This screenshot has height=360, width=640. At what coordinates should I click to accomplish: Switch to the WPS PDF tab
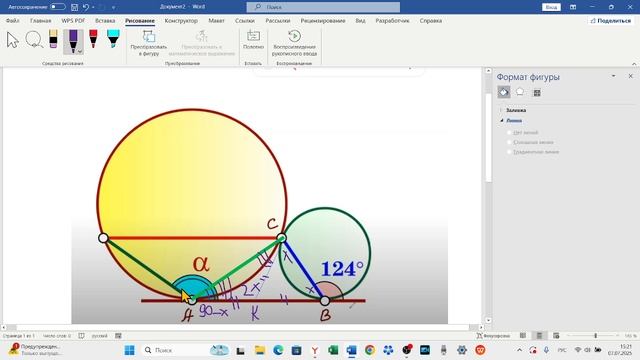click(73, 20)
